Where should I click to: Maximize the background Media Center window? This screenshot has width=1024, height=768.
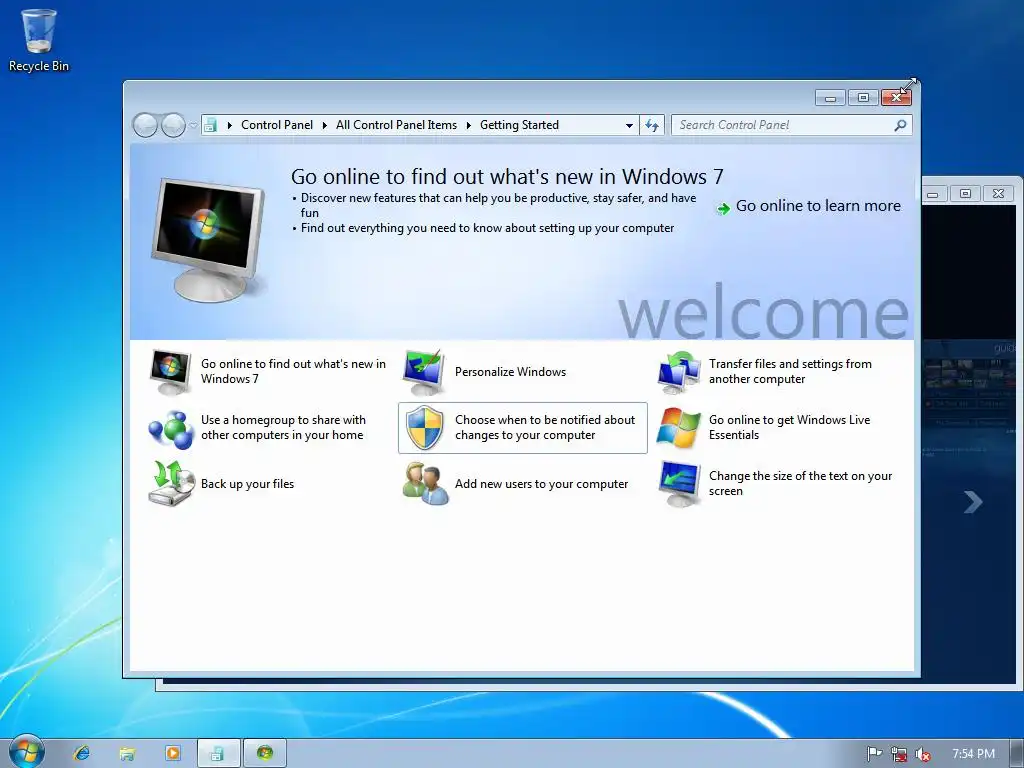(x=965, y=194)
